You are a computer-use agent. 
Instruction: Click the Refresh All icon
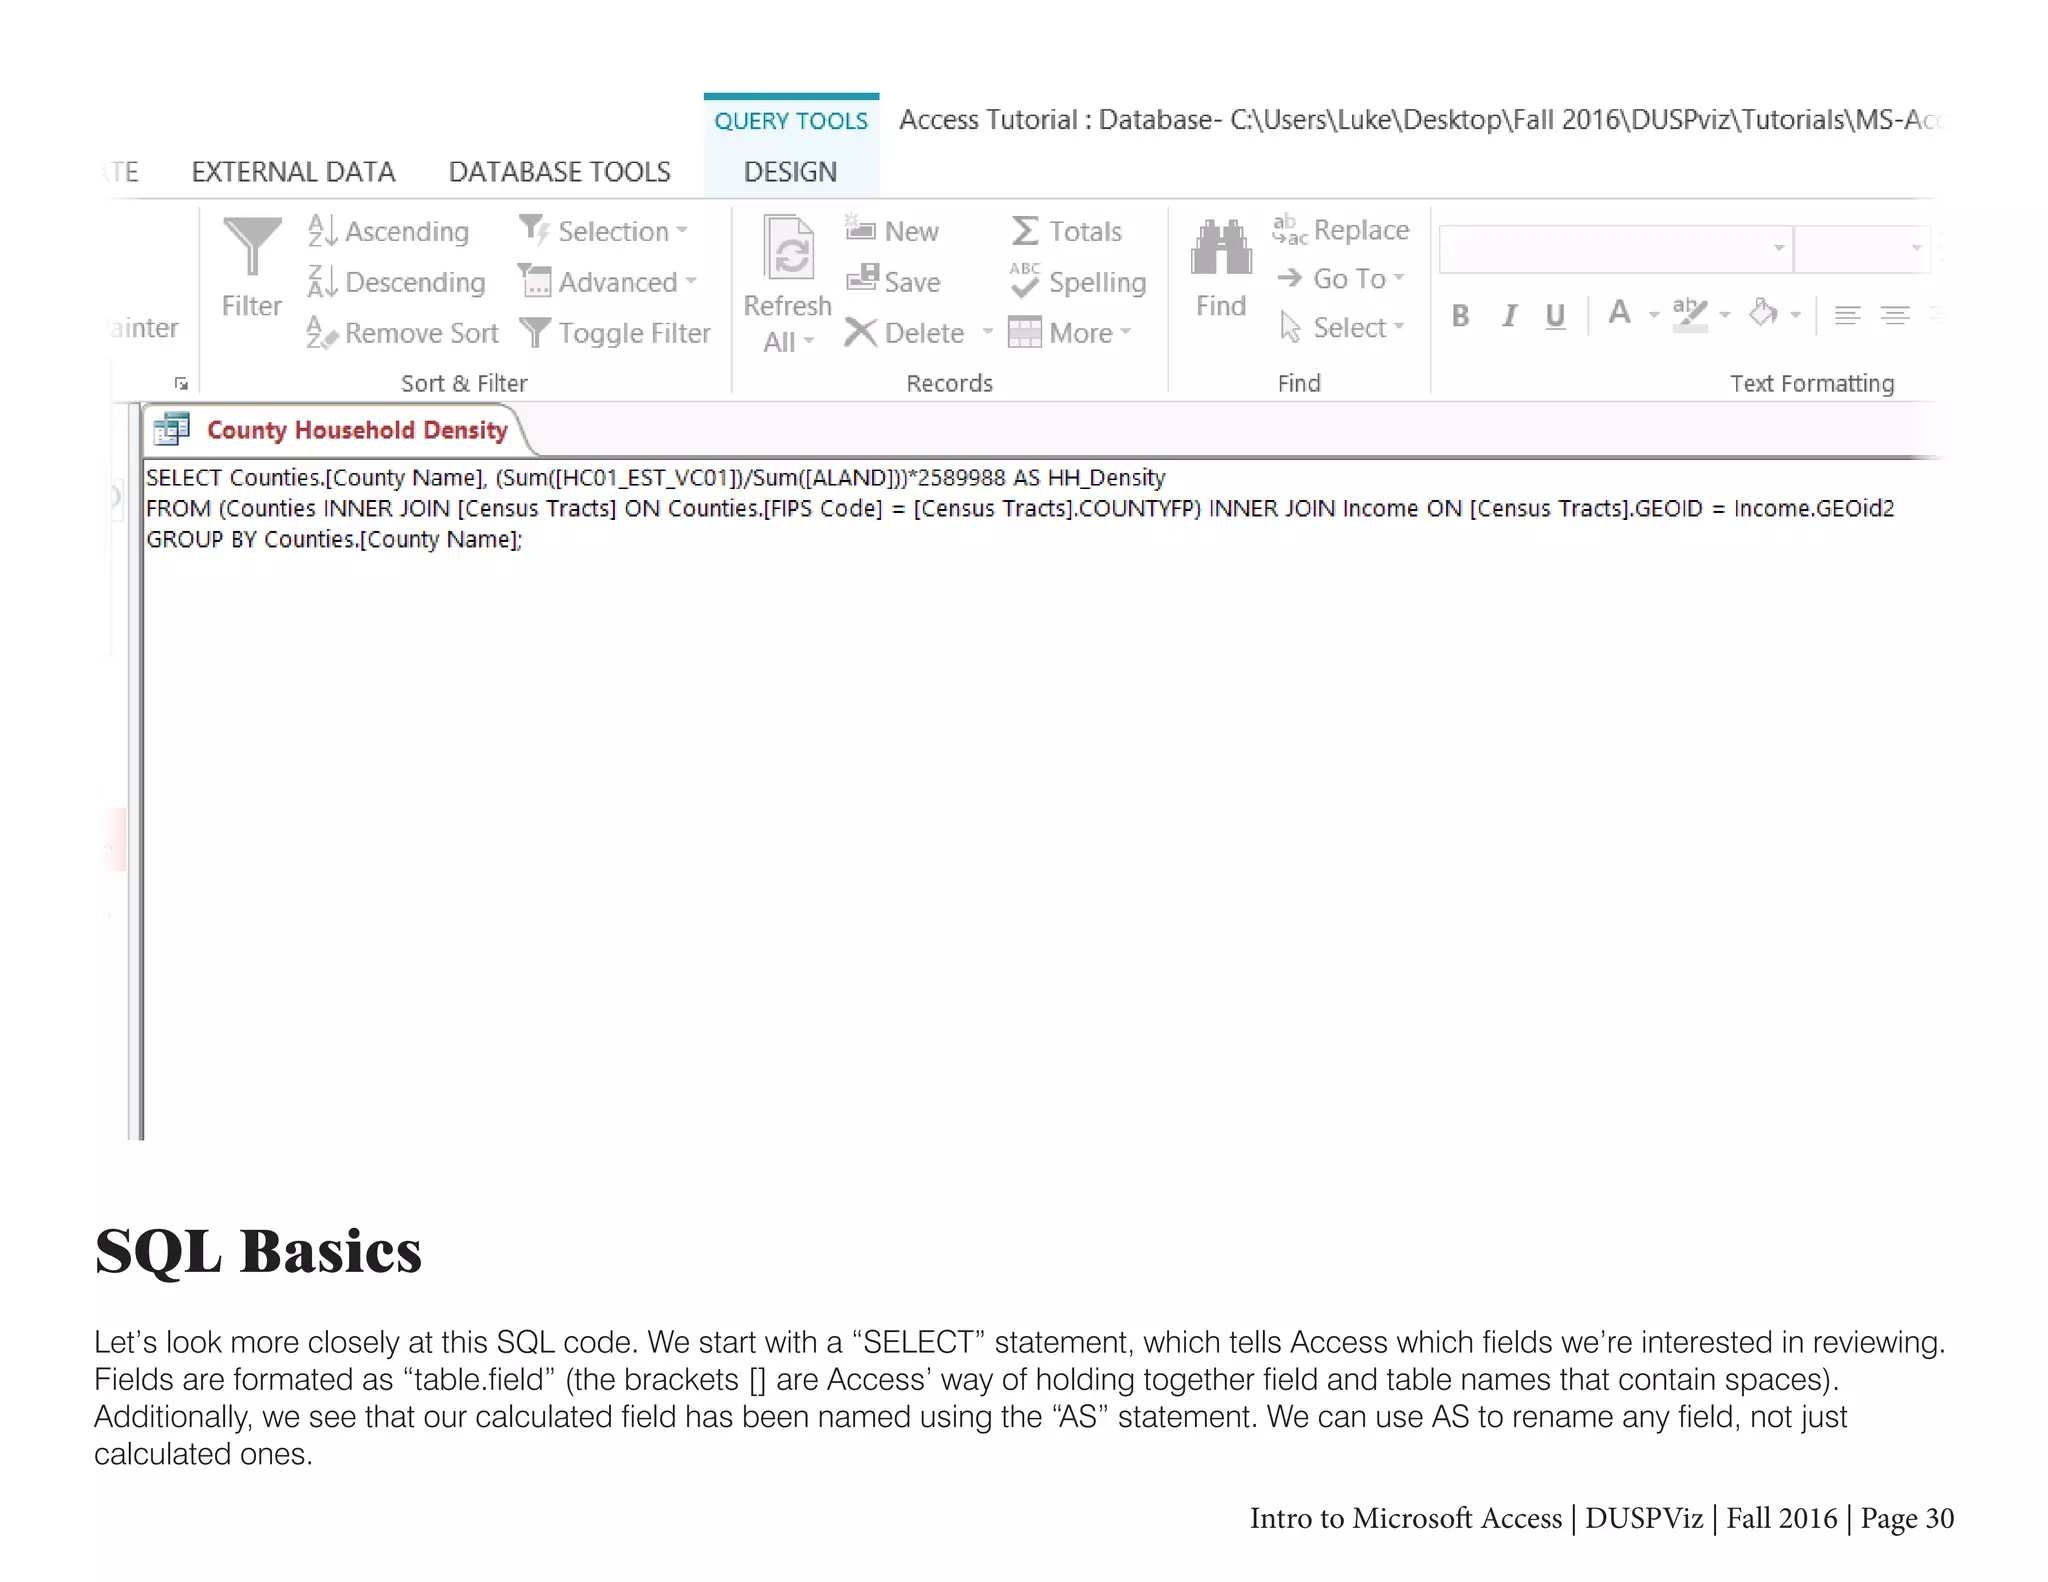click(x=789, y=248)
